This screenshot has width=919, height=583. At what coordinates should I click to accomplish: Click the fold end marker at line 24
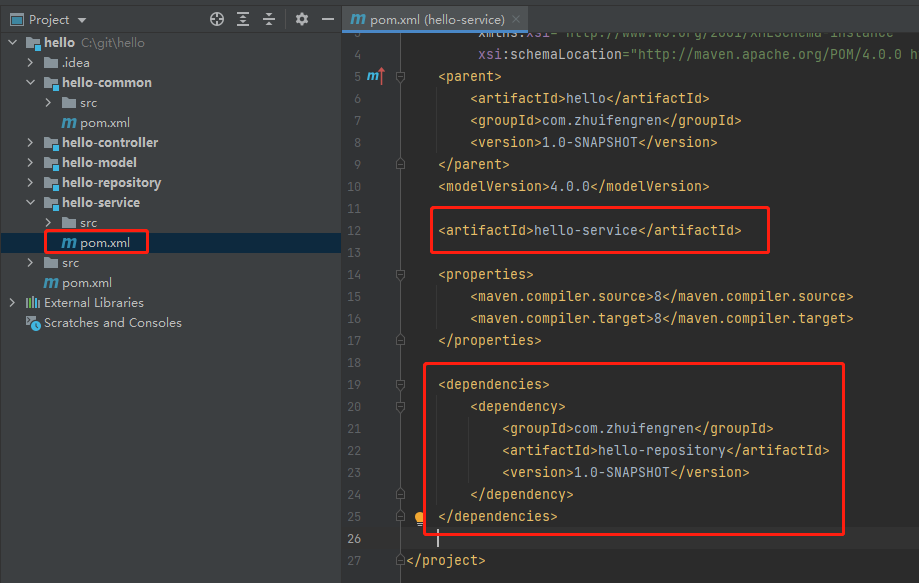[400, 495]
